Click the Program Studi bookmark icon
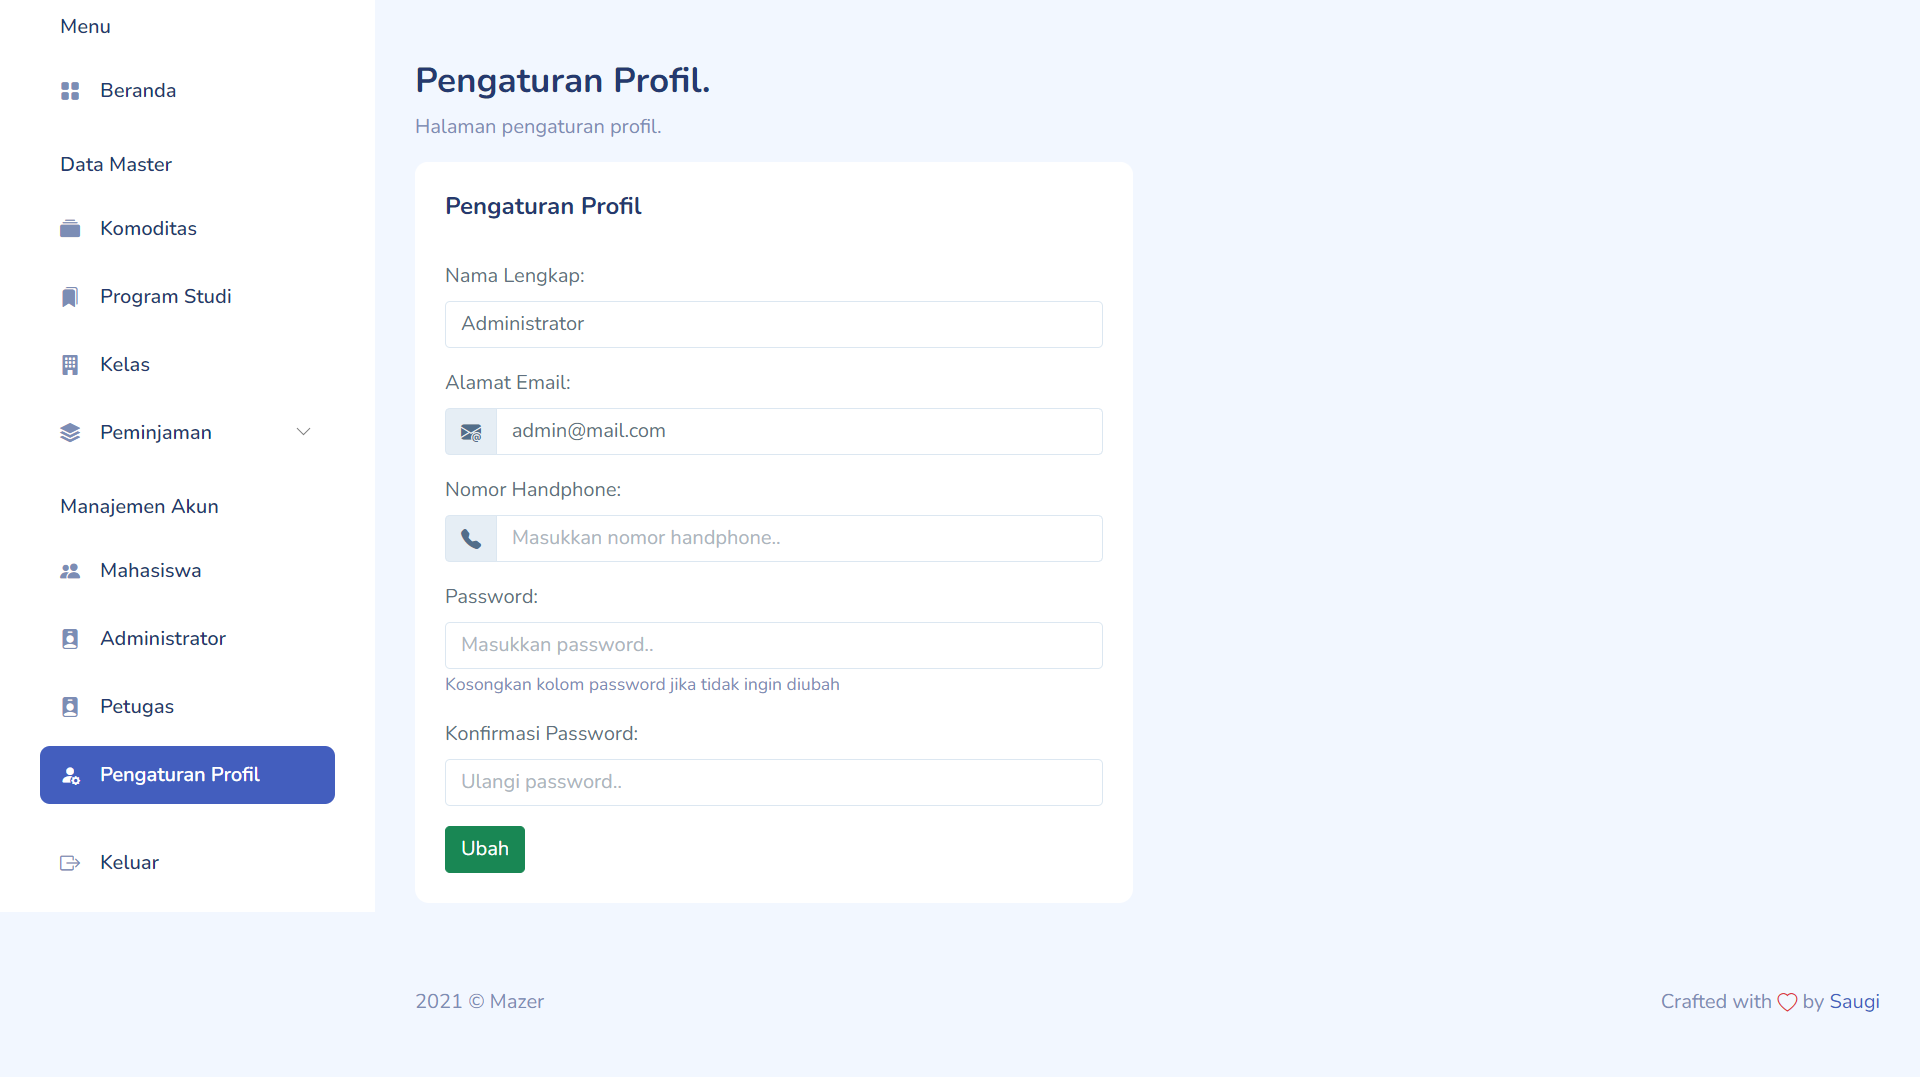This screenshot has height=1077, width=1920. click(x=70, y=297)
